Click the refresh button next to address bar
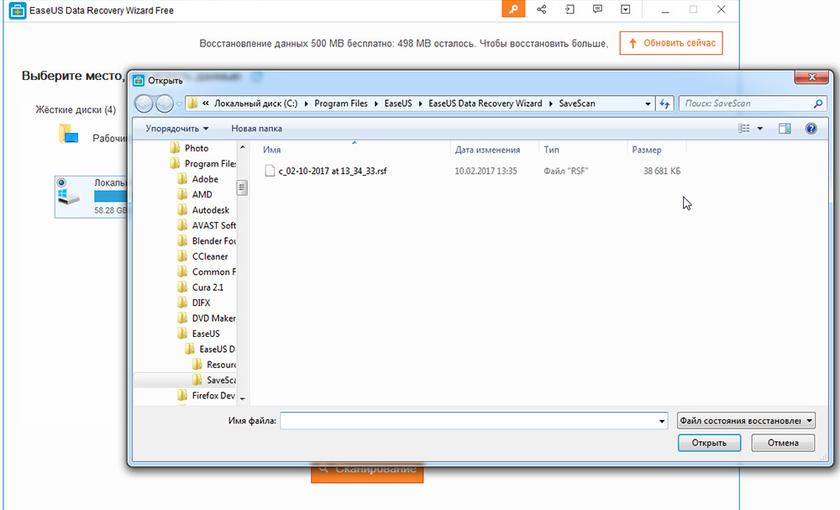Image resolution: width=840 pixels, height=510 pixels. click(x=664, y=103)
